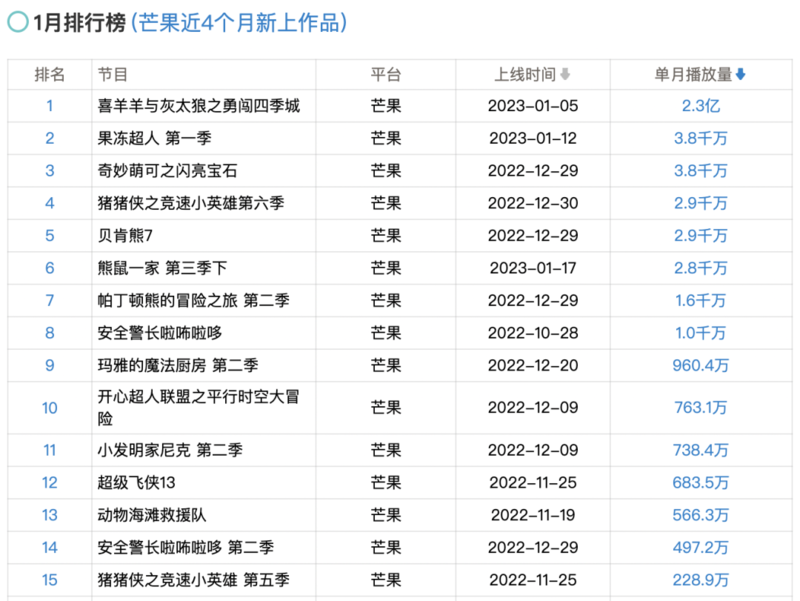Click the 平台 column header
The image size is (800, 601).
pos(386,74)
